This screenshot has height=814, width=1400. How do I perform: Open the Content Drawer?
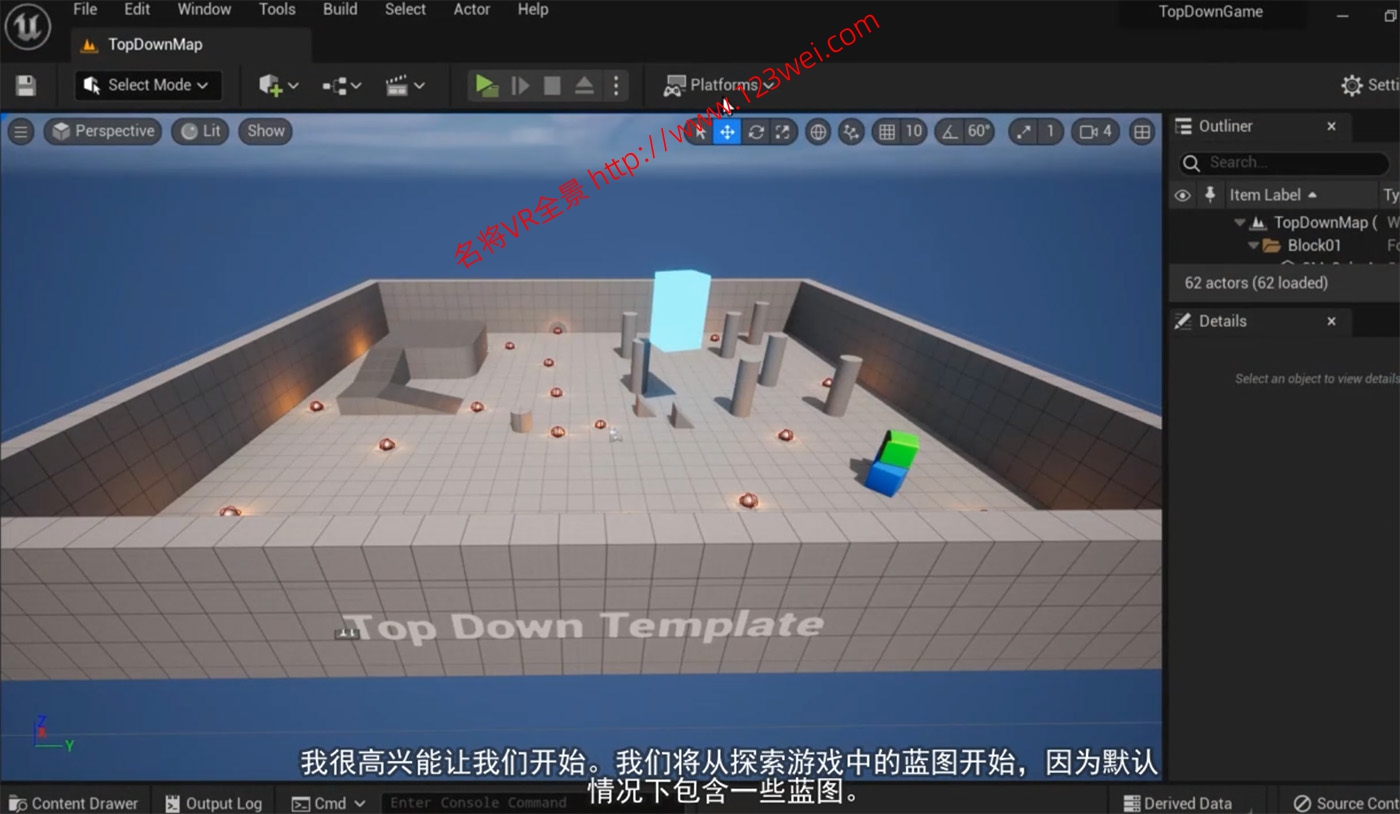(75, 802)
